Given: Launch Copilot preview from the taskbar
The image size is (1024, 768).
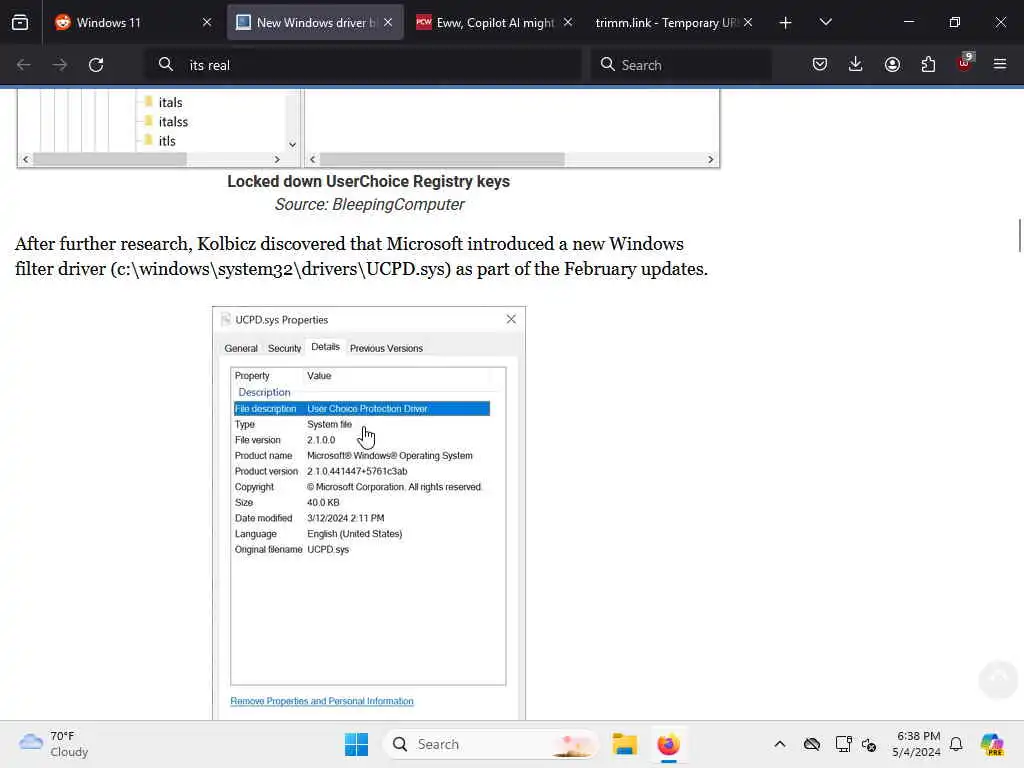Looking at the screenshot, I should tap(992, 744).
